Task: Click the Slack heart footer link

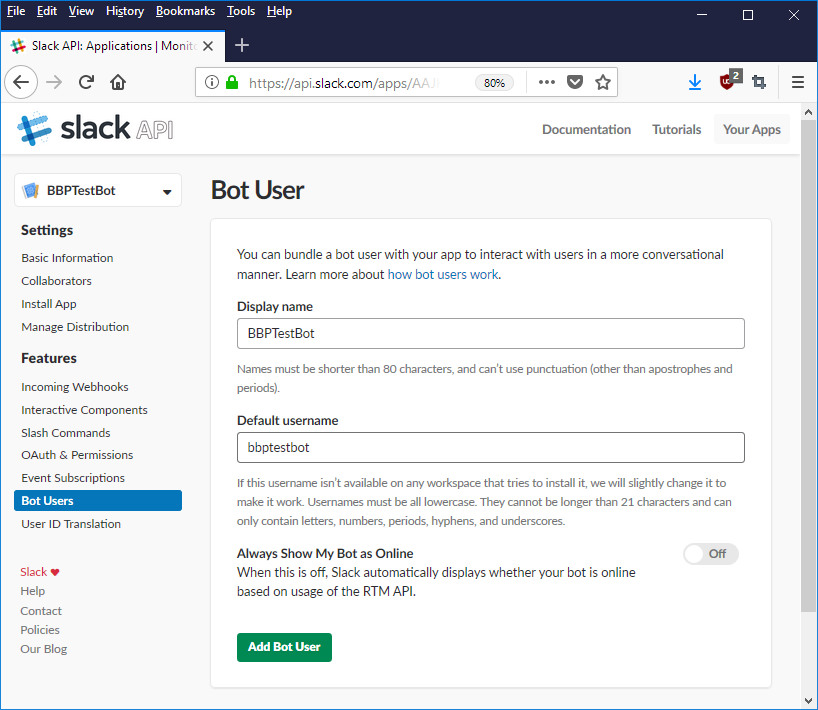Action: pyautogui.click(x=40, y=572)
